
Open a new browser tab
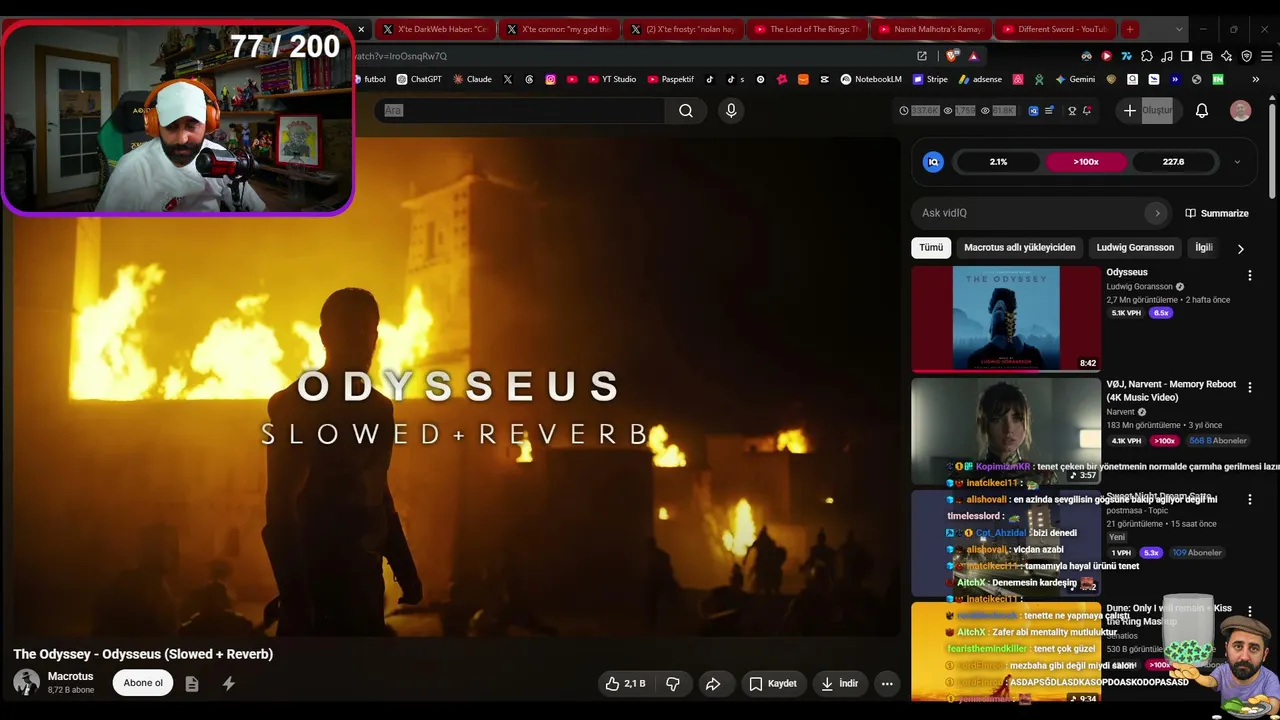[1129, 29]
